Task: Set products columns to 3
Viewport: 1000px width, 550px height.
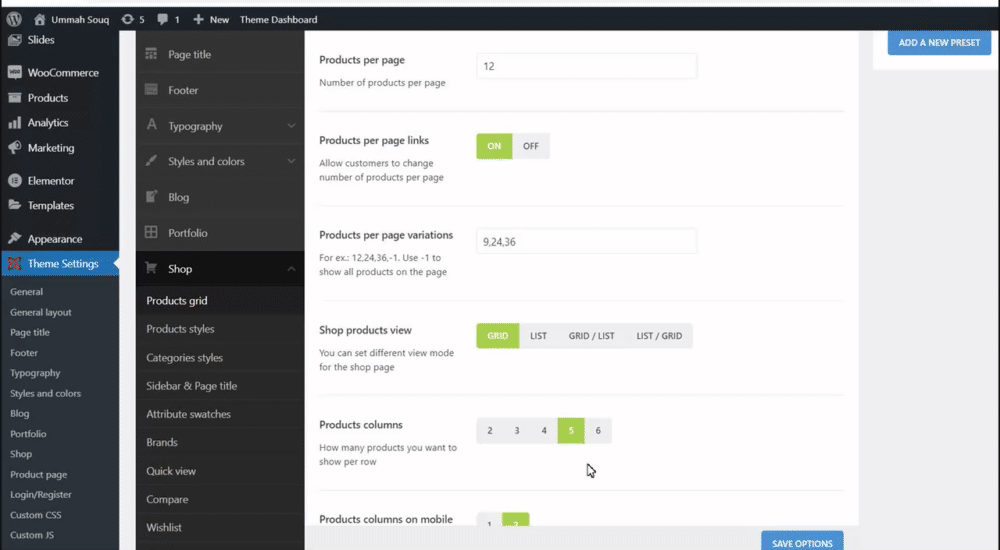Action: [517, 431]
